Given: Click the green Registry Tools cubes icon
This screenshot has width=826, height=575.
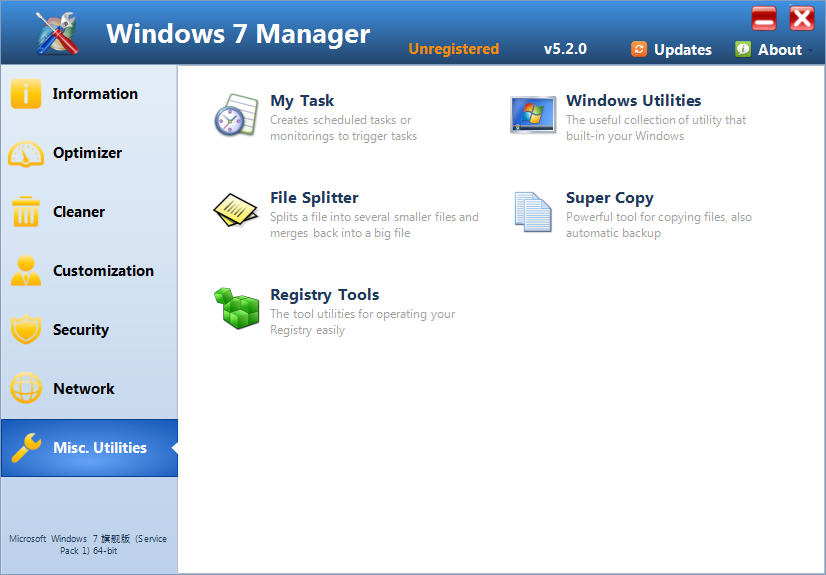Looking at the screenshot, I should click(x=236, y=309).
